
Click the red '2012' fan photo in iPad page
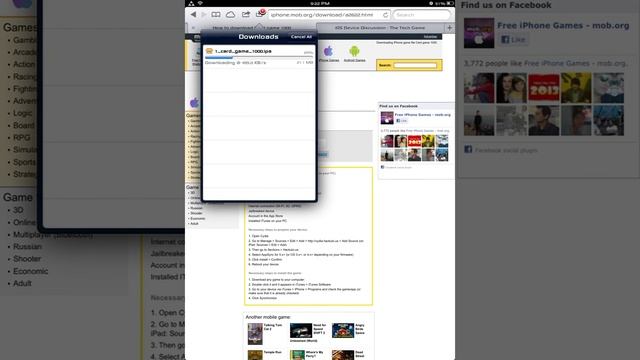(414, 141)
